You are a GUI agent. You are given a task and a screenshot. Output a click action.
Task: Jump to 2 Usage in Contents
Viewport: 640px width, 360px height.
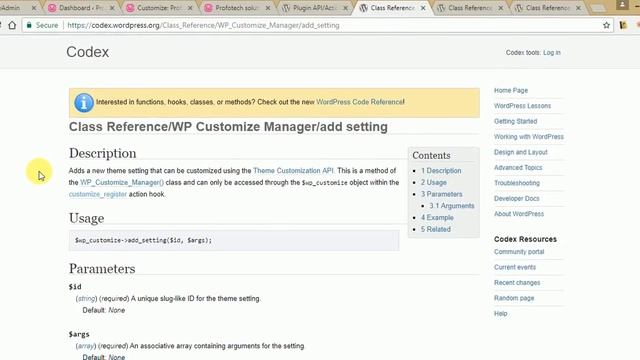click(433, 182)
